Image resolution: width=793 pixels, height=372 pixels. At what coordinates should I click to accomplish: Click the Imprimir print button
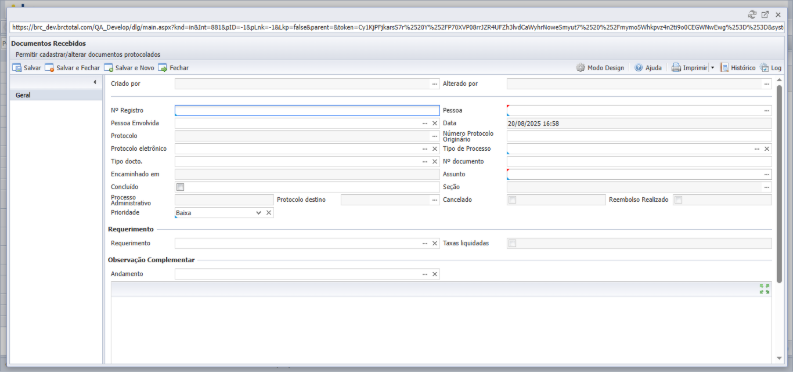[x=689, y=68]
